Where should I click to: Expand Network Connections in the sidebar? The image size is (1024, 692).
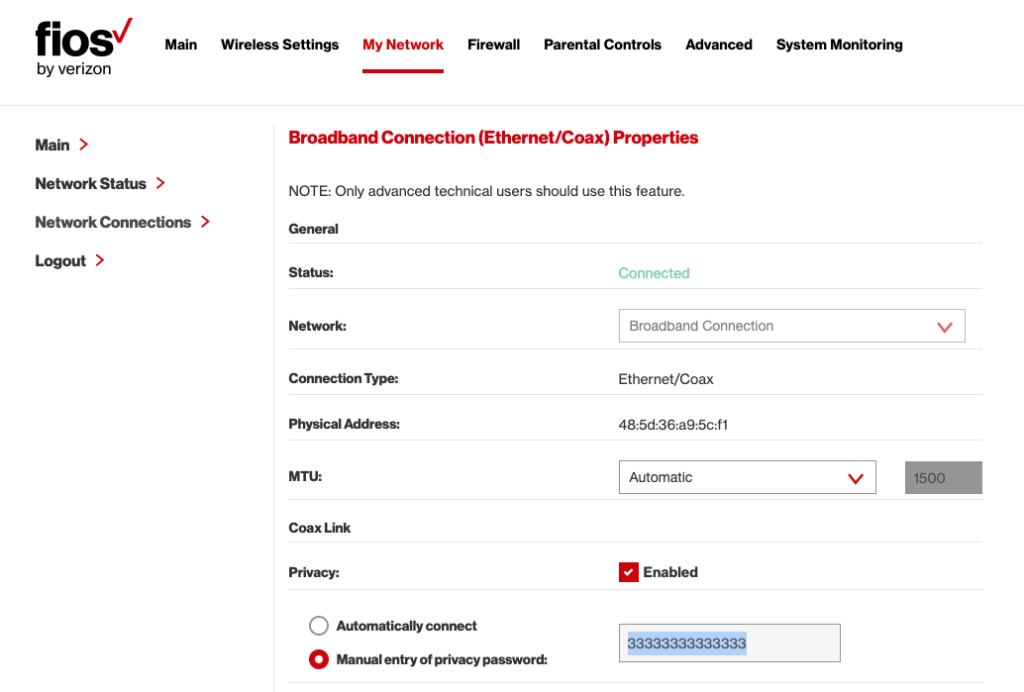(113, 222)
